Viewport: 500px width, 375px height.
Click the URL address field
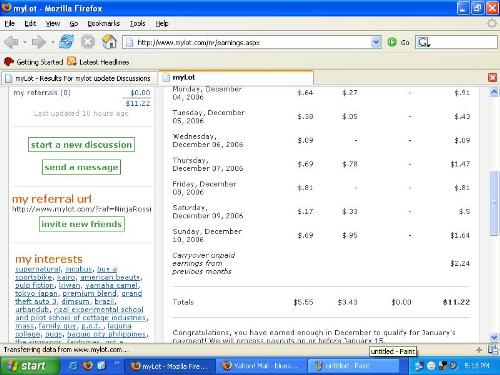point(252,42)
